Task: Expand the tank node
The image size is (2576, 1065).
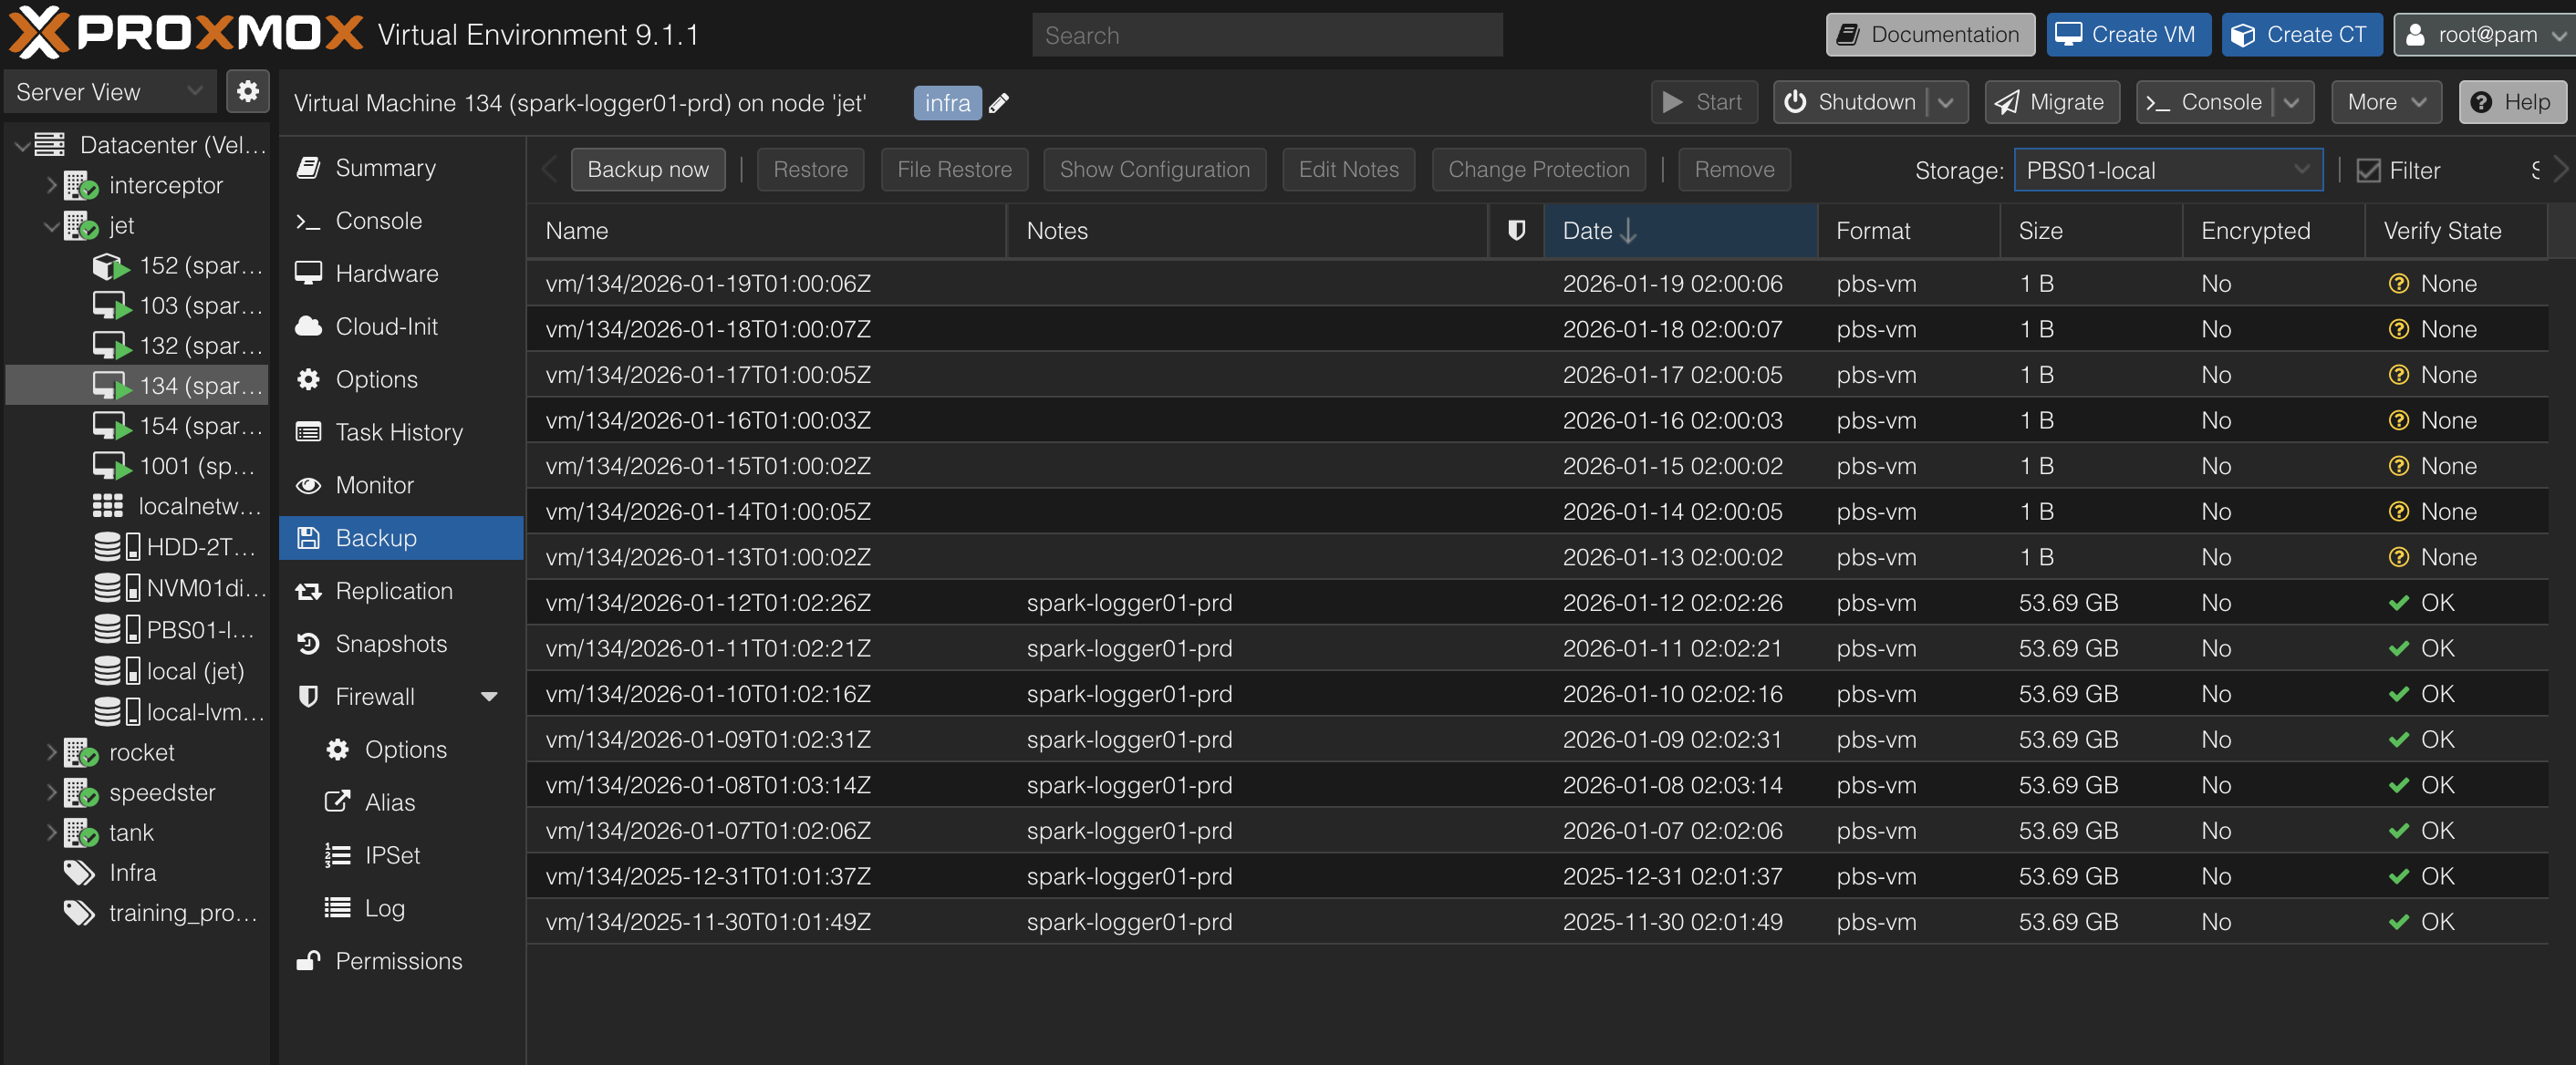Action: coord(50,832)
